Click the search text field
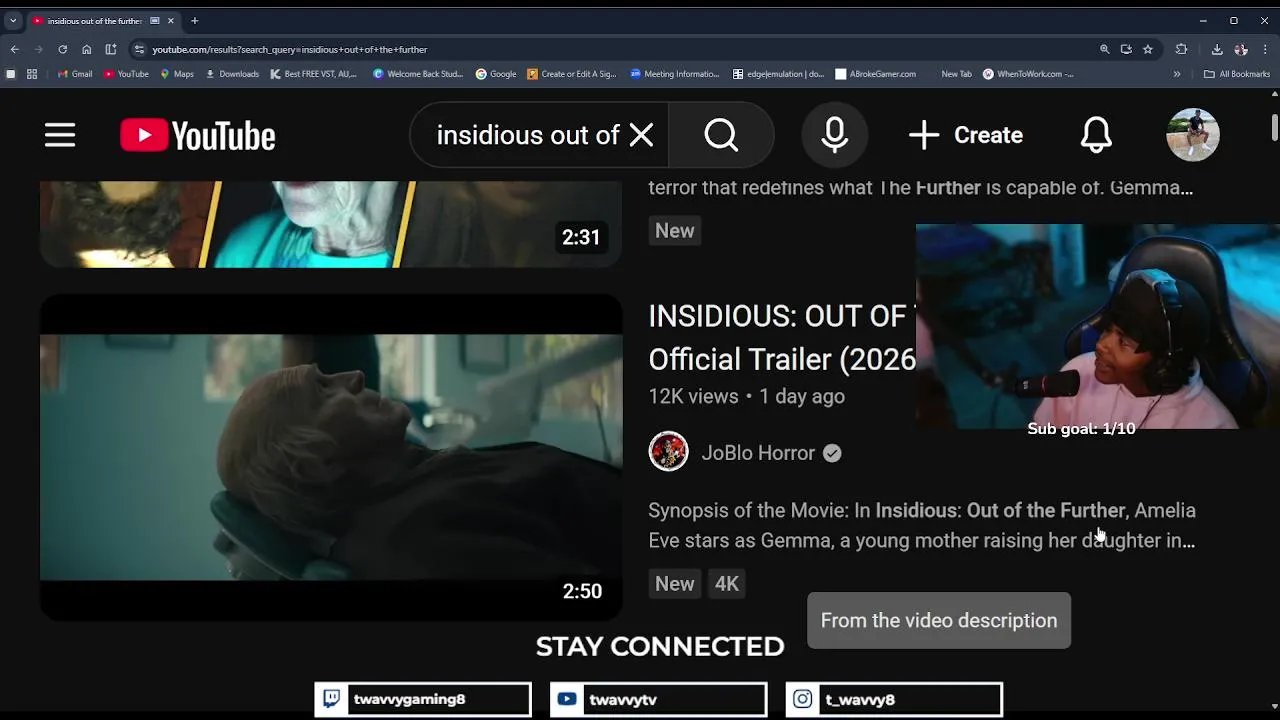Screen dimensions: 1280x720 click(x=528, y=135)
